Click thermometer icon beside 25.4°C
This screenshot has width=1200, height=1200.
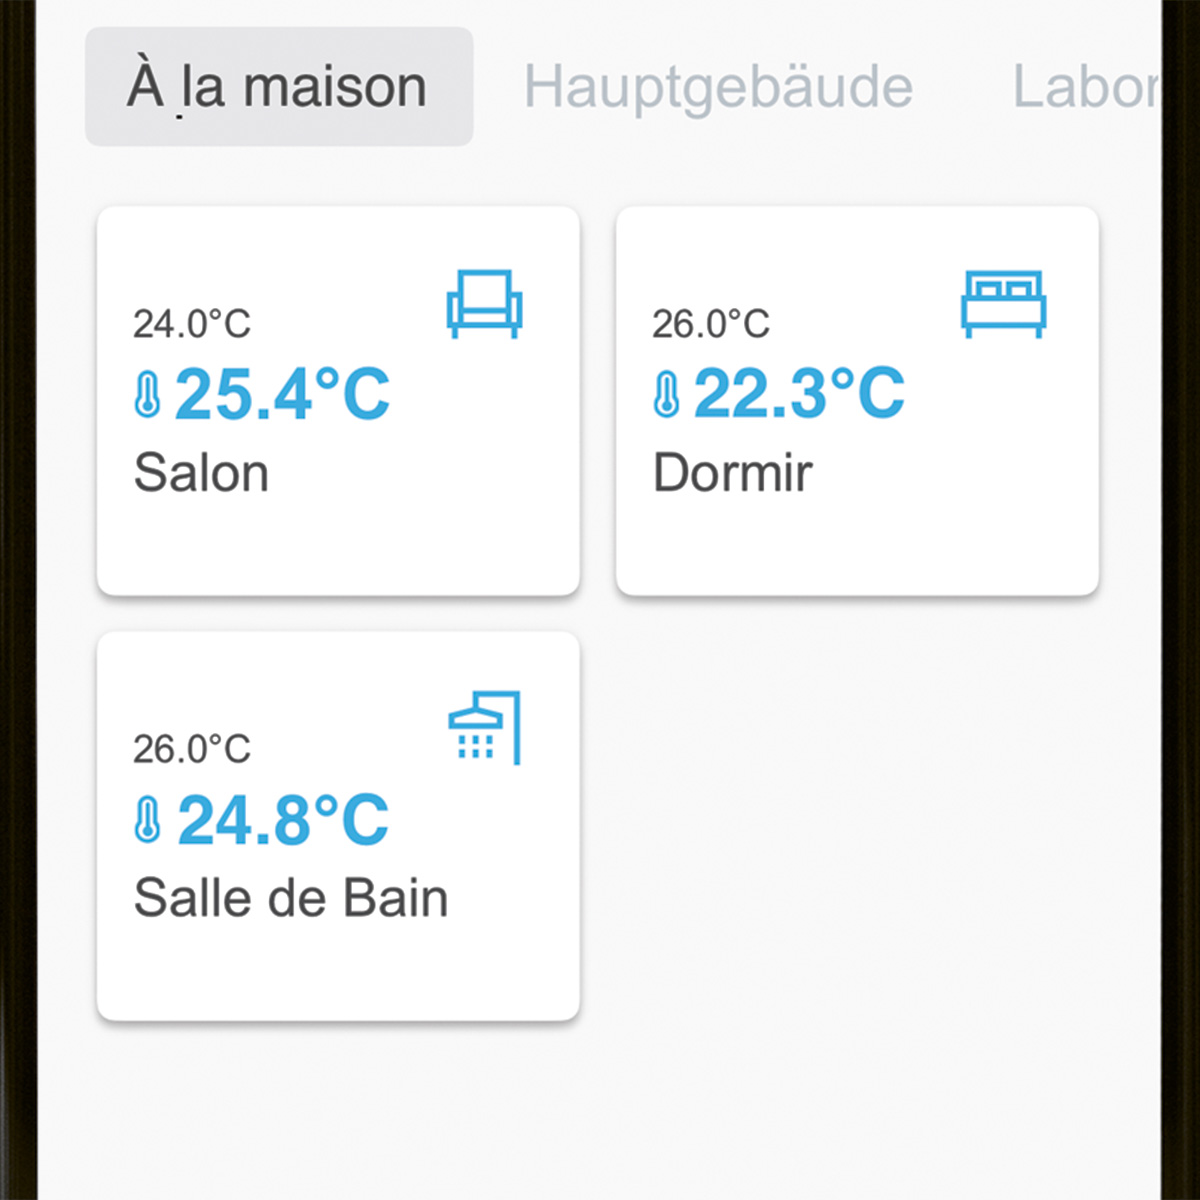click(x=148, y=394)
